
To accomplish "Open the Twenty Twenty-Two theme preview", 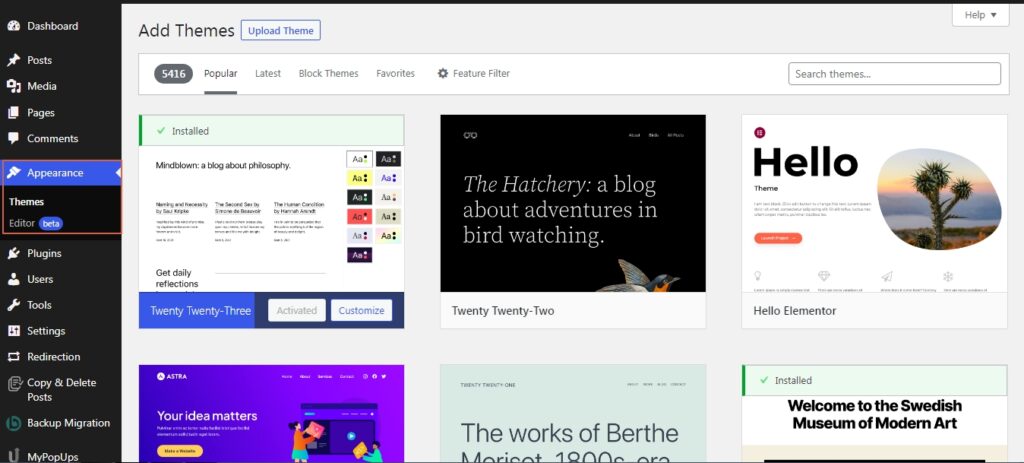I will 573,203.
